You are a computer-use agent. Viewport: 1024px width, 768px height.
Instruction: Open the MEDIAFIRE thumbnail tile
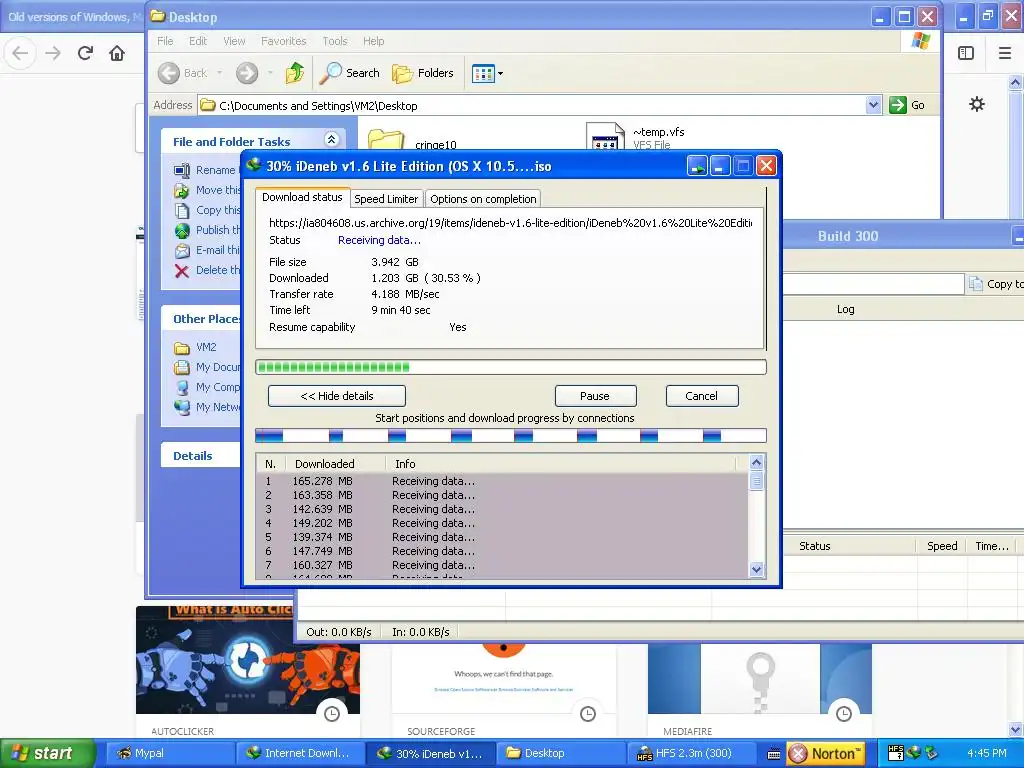tap(760, 691)
